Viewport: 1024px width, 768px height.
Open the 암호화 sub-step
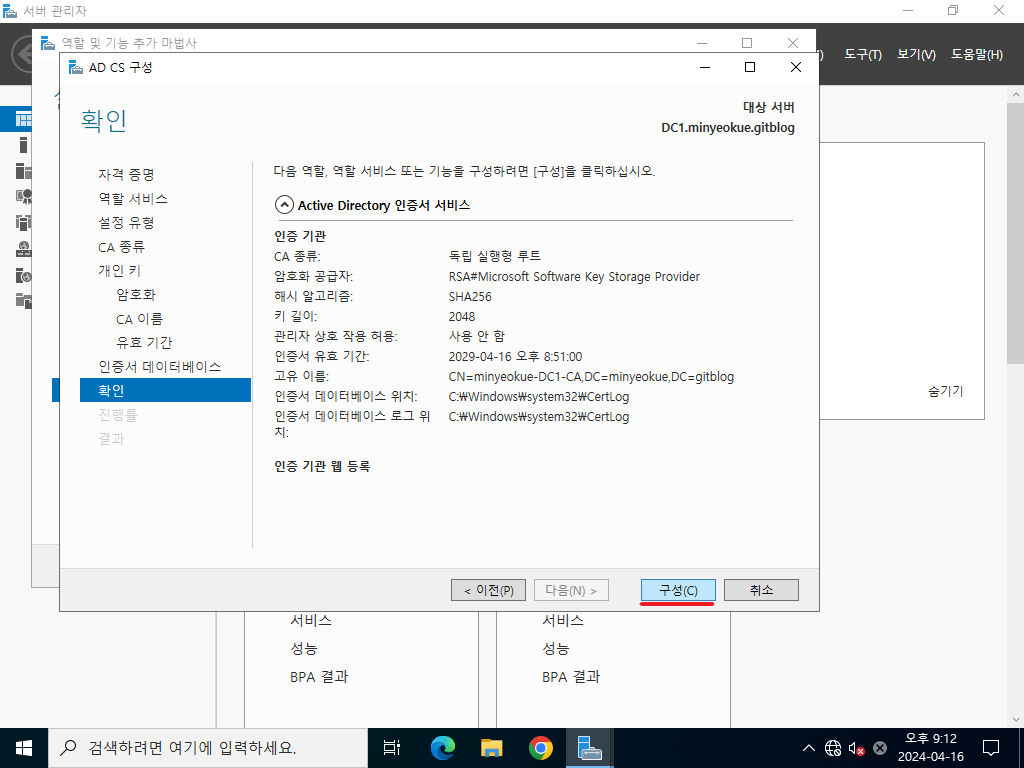136,295
